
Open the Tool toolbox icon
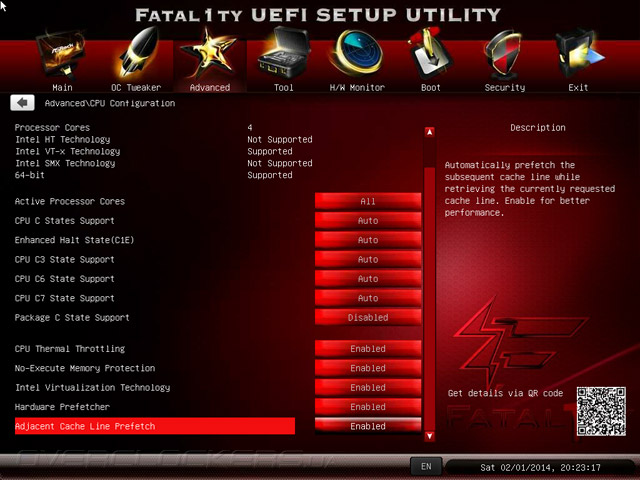[283, 53]
